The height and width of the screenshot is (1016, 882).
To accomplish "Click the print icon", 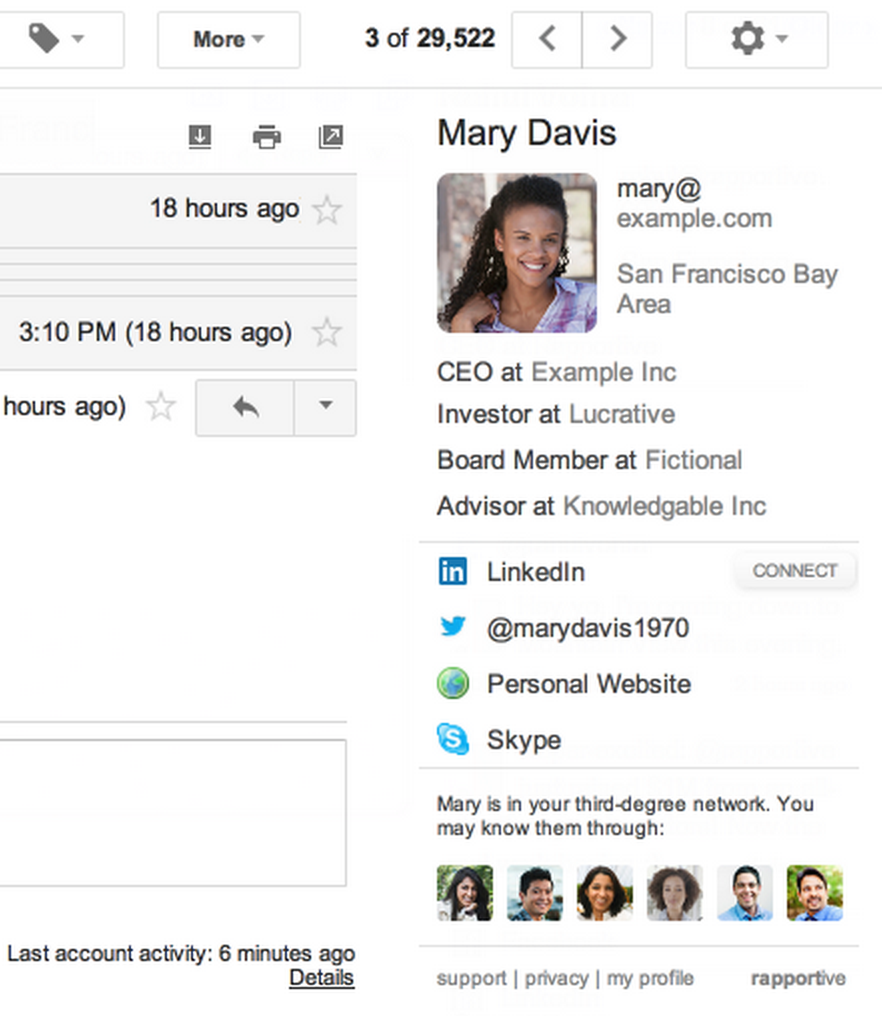I will pyautogui.click(x=266, y=137).
